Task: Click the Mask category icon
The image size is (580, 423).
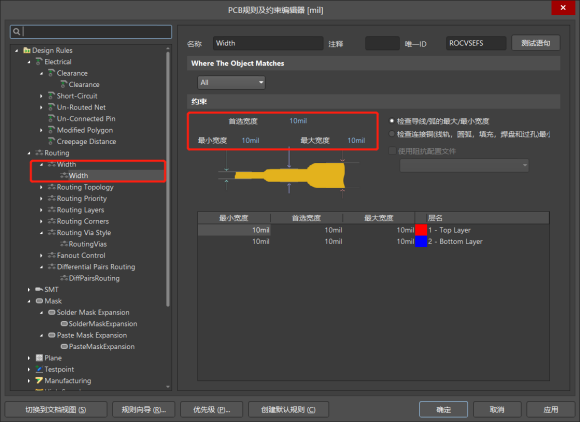Action: tap(39, 301)
